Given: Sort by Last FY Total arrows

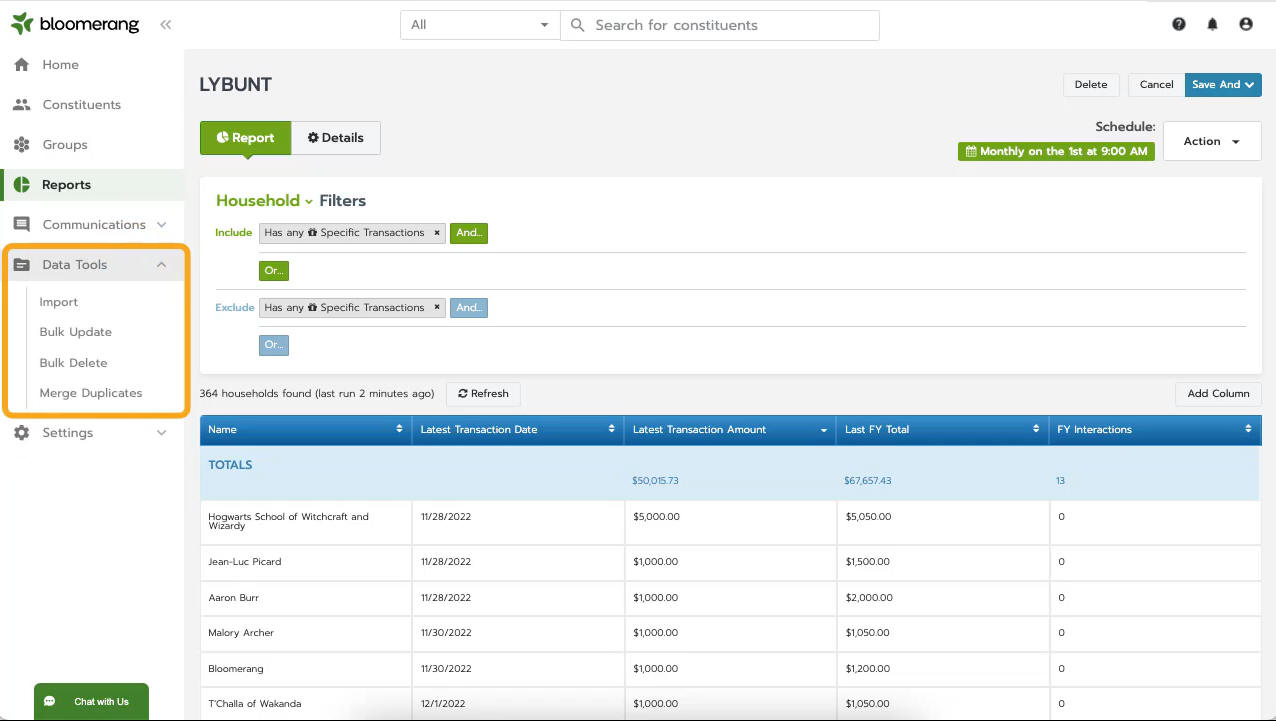Looking at the screenshot, I should point(1036,430).
